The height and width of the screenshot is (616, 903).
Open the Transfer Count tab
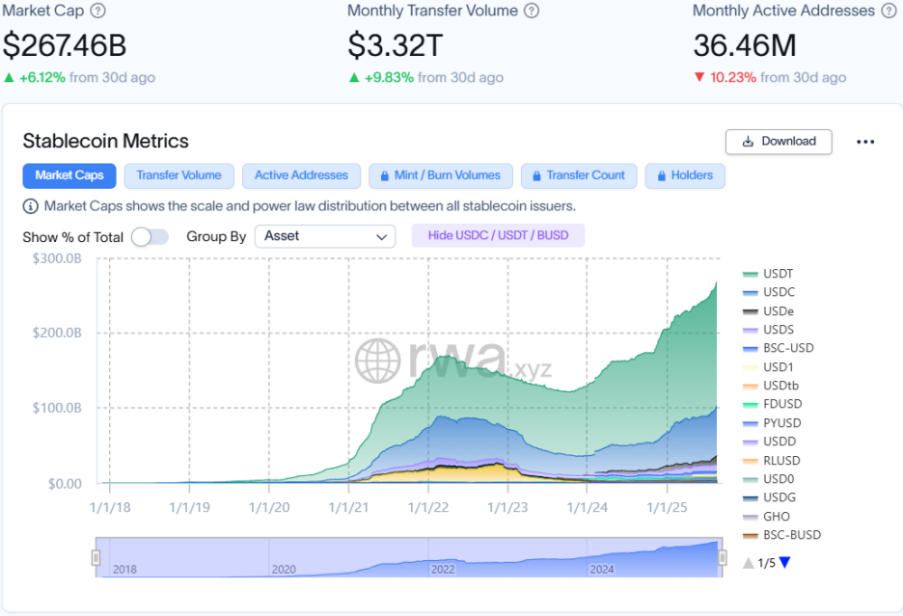578,176
